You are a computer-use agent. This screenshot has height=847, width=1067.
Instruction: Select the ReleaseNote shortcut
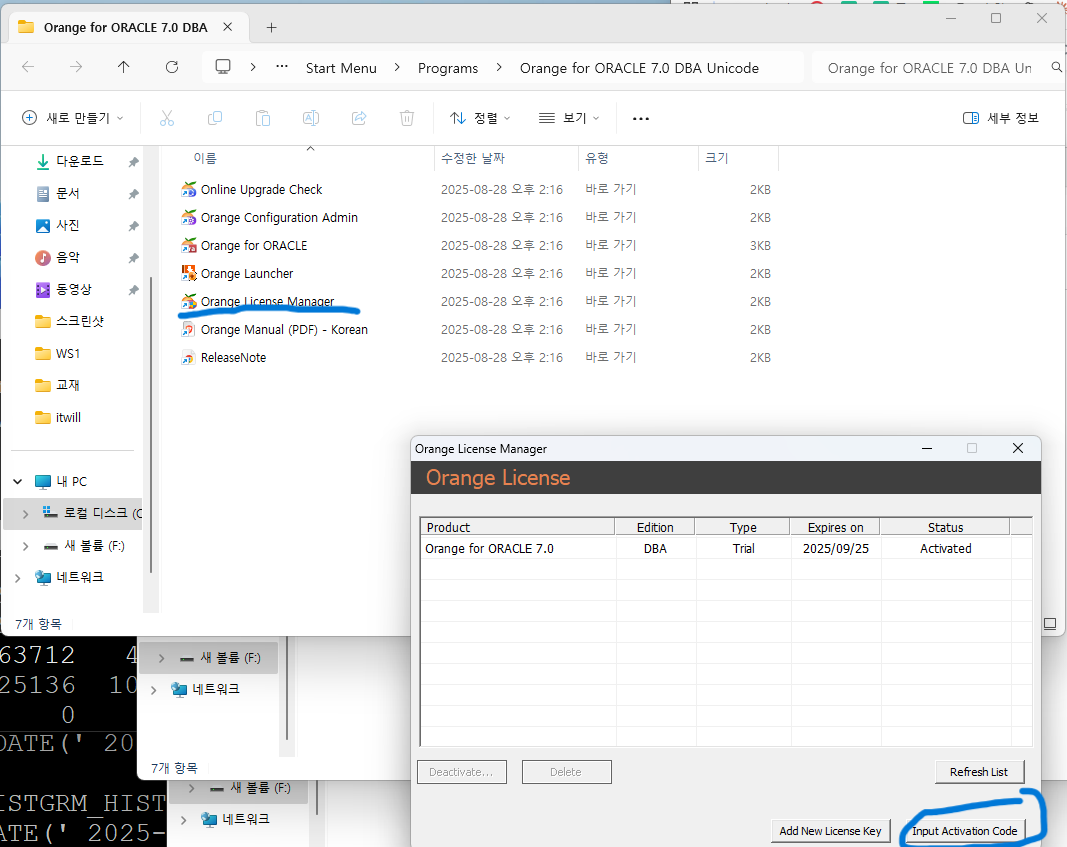point(224,358)
